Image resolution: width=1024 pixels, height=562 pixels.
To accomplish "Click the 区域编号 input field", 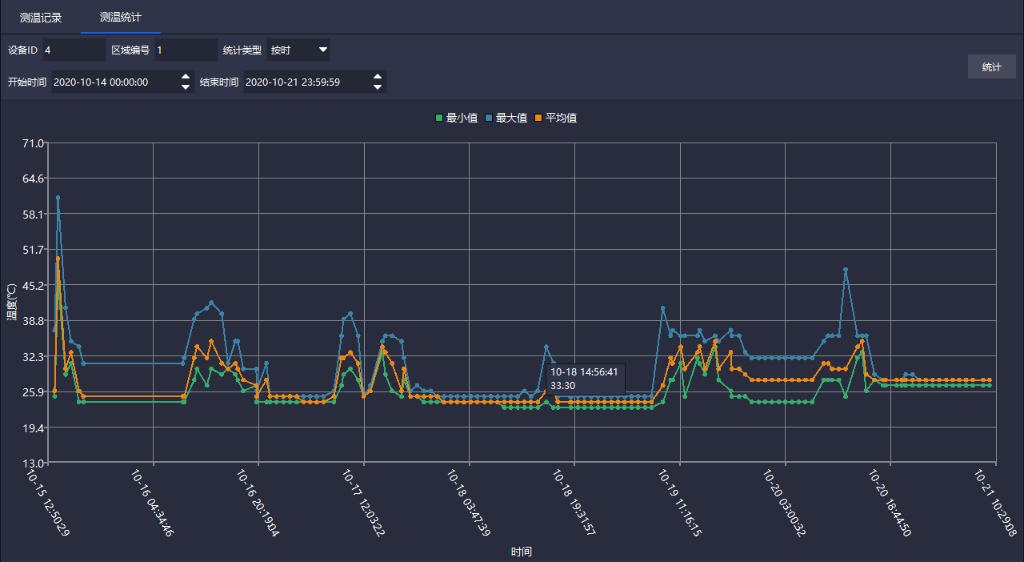I will pos(186,50).
